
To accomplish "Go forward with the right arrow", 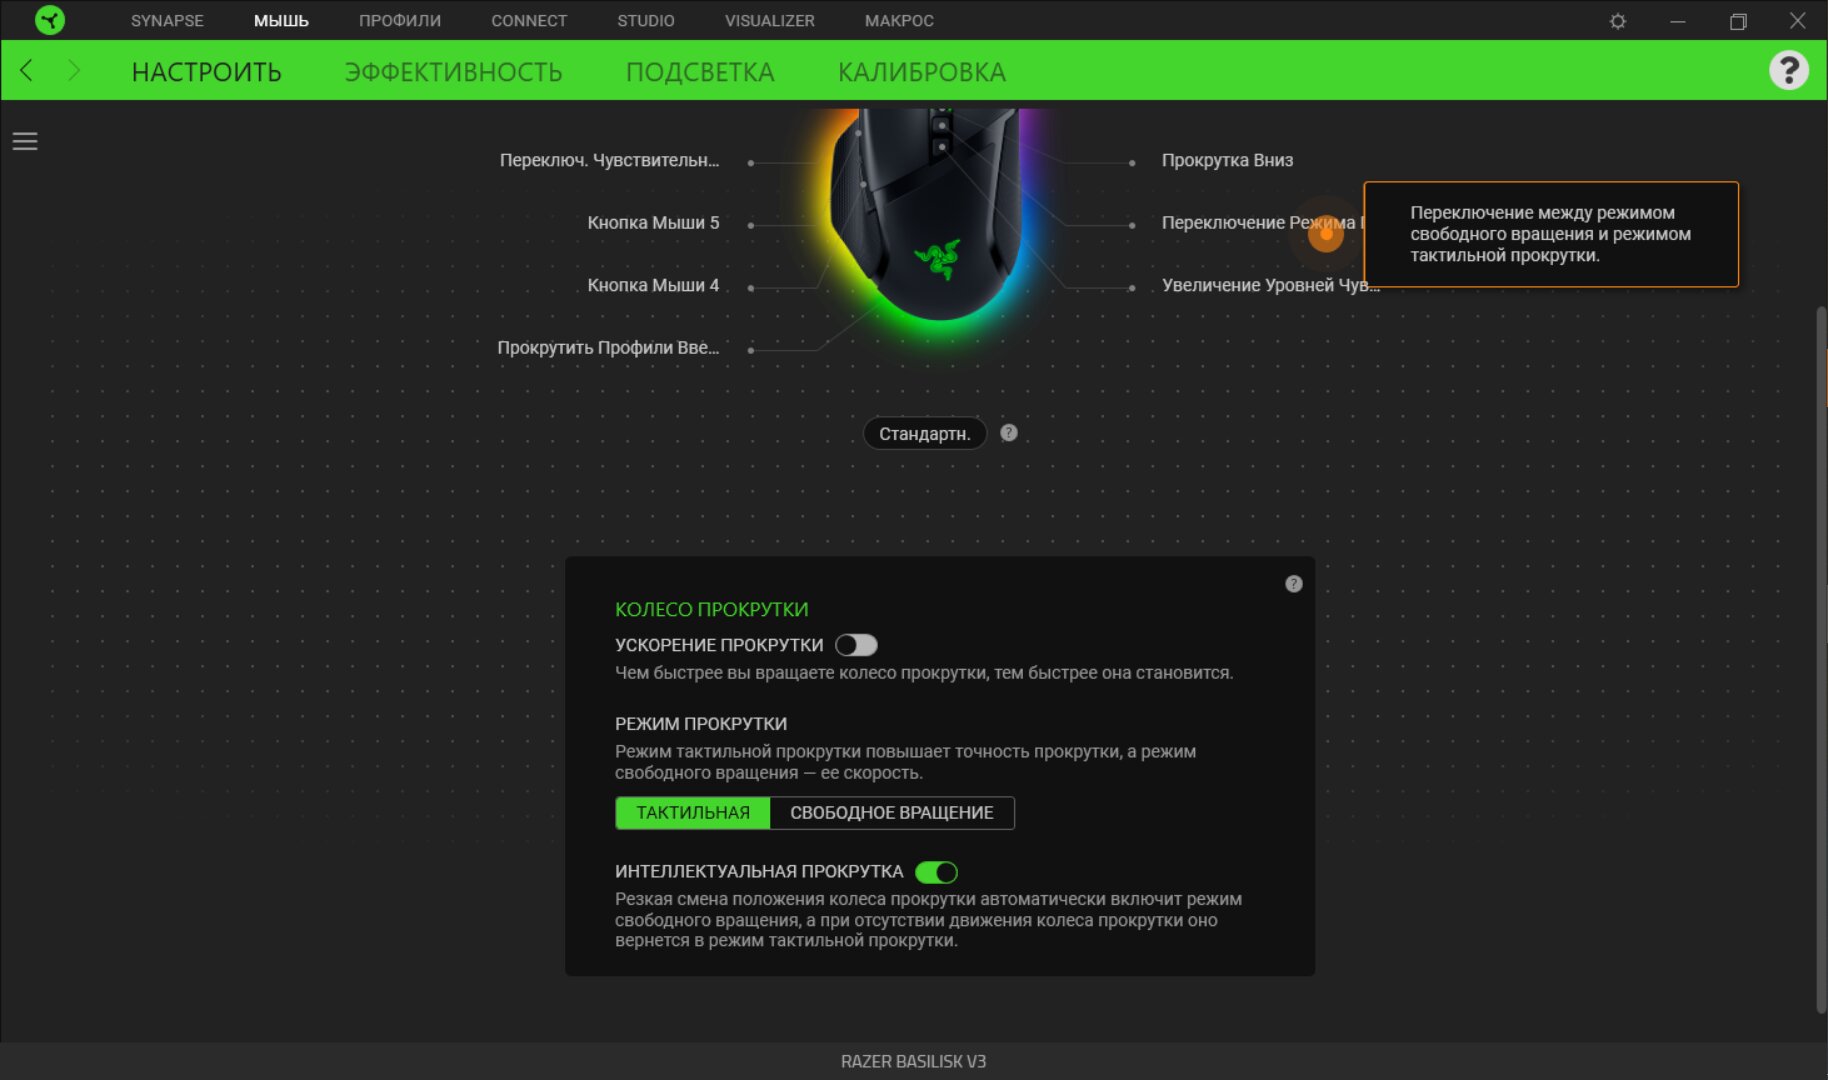I will [74, 70].
